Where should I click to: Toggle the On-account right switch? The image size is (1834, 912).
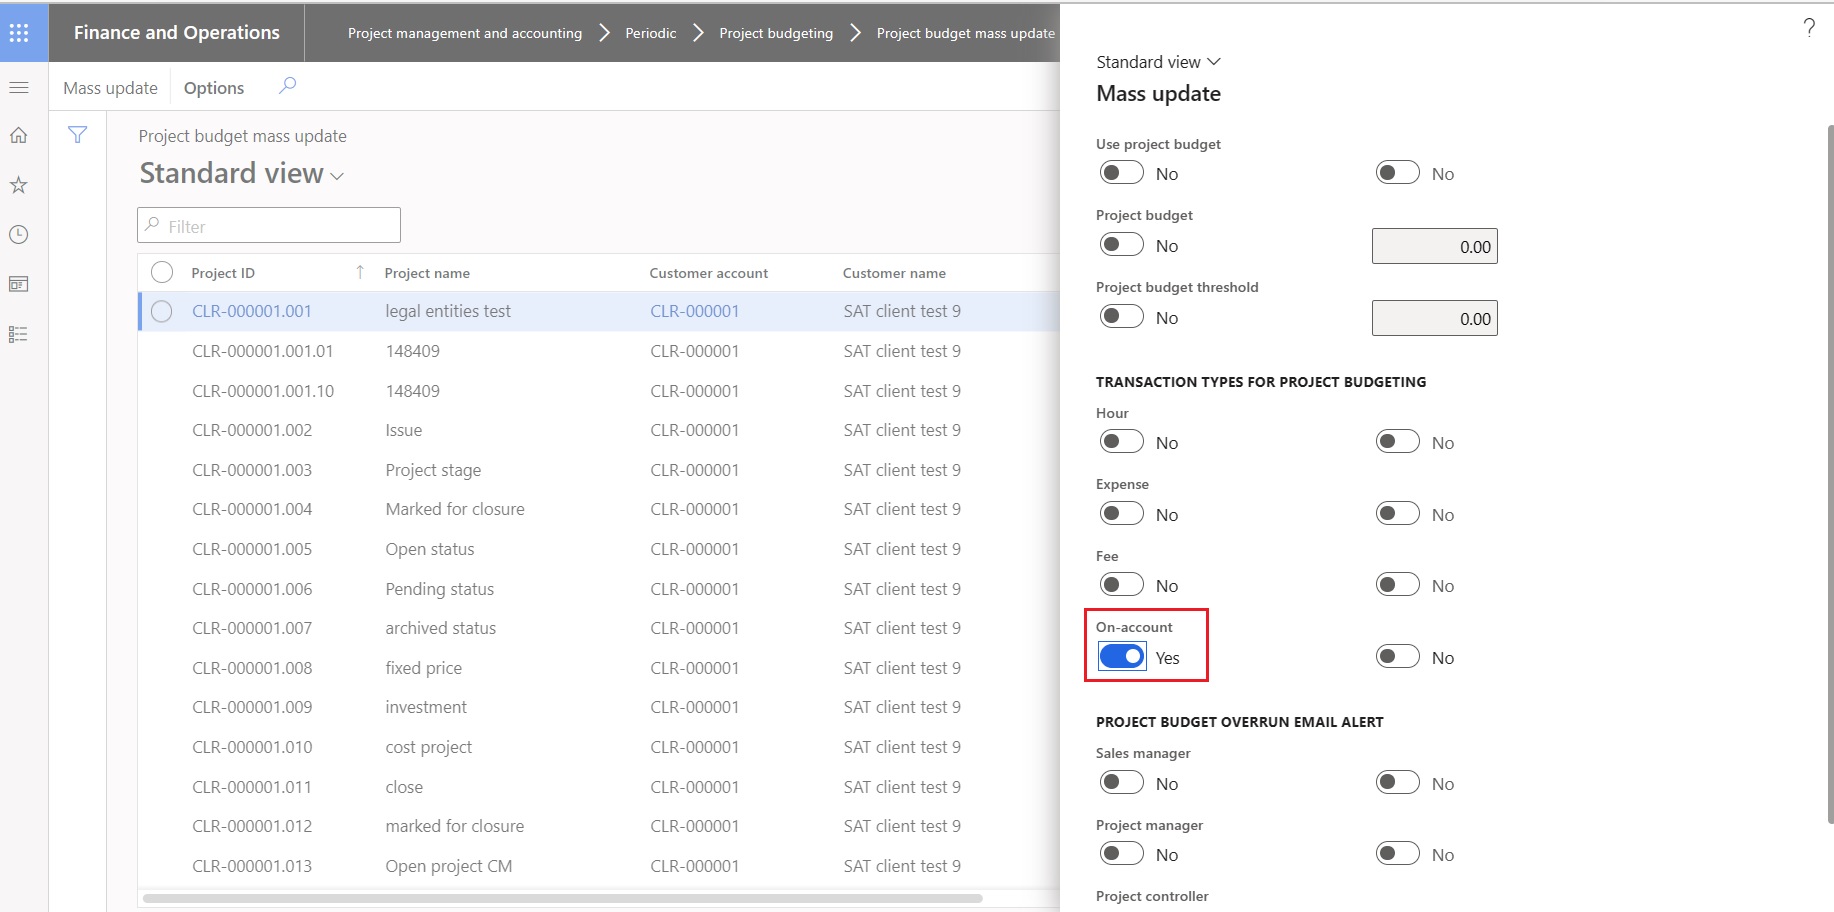coord(1398,657)
